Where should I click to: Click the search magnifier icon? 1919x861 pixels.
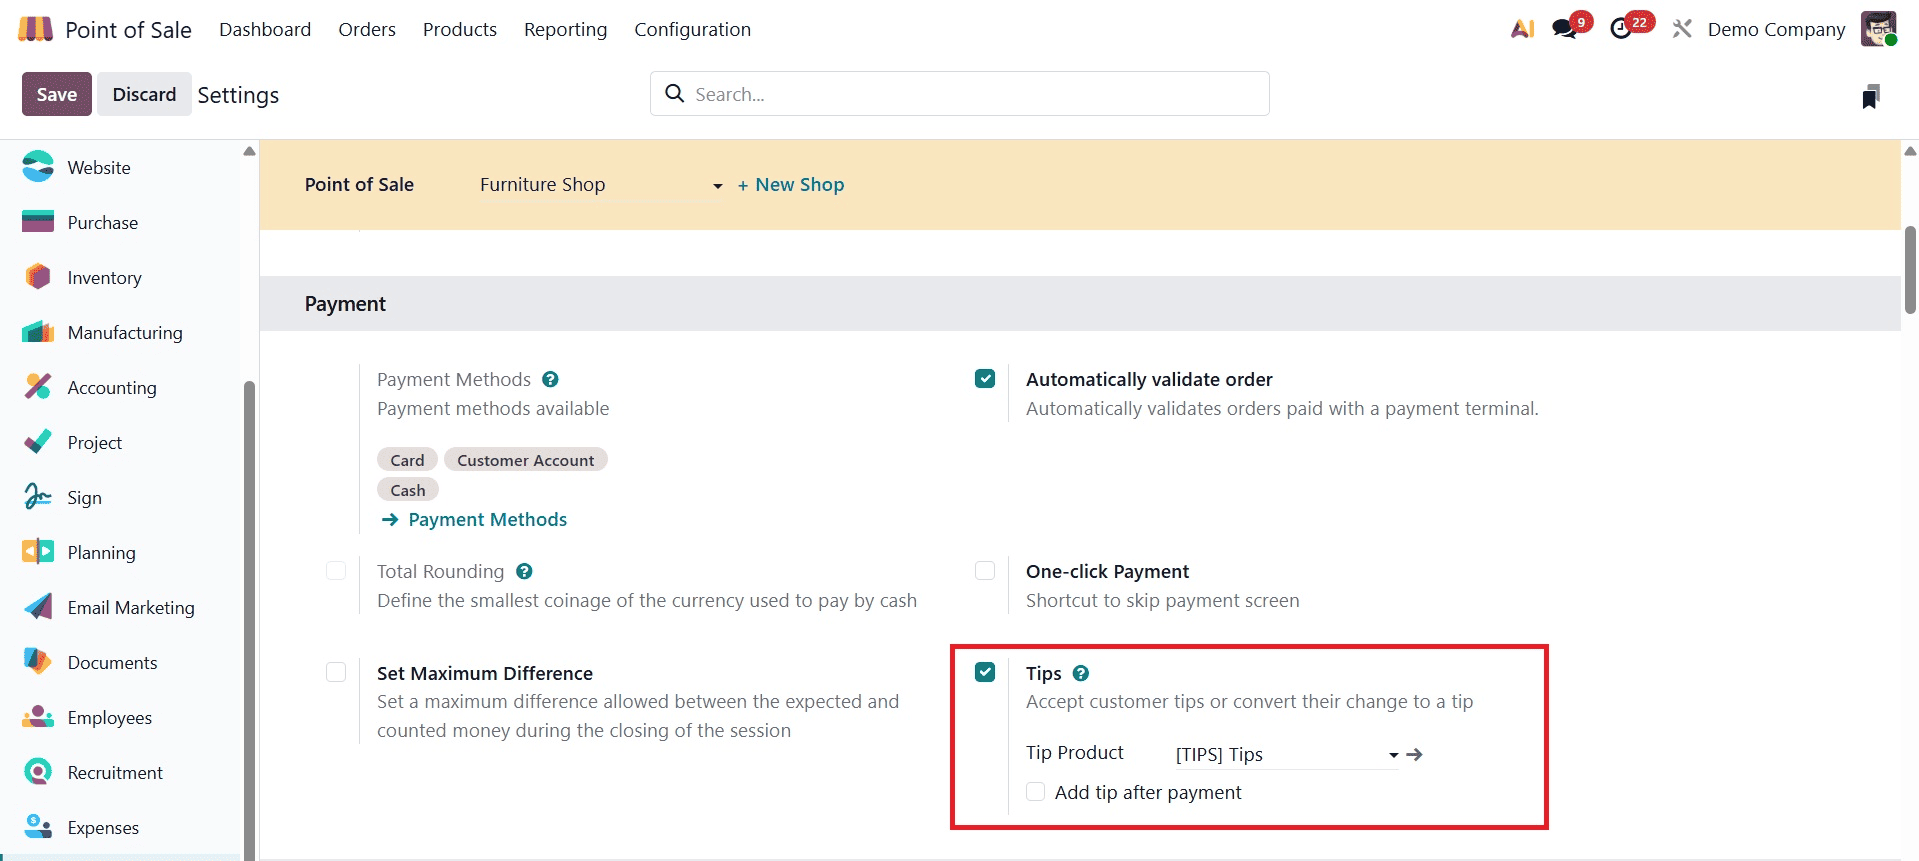675,93
